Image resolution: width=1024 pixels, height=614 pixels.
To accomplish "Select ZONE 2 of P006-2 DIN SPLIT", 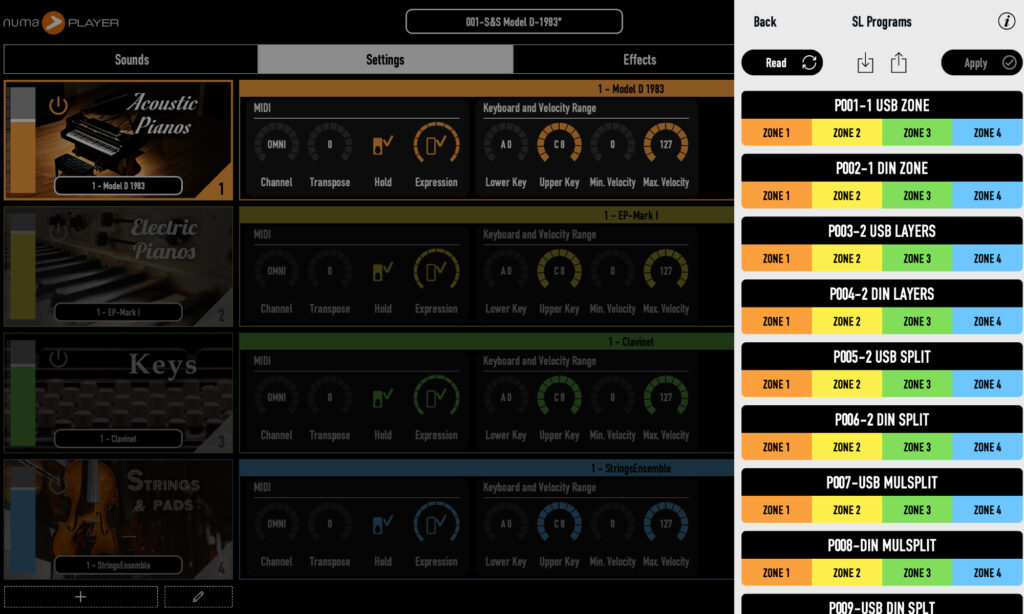I will pyautogui.click(x=847, y=447).
